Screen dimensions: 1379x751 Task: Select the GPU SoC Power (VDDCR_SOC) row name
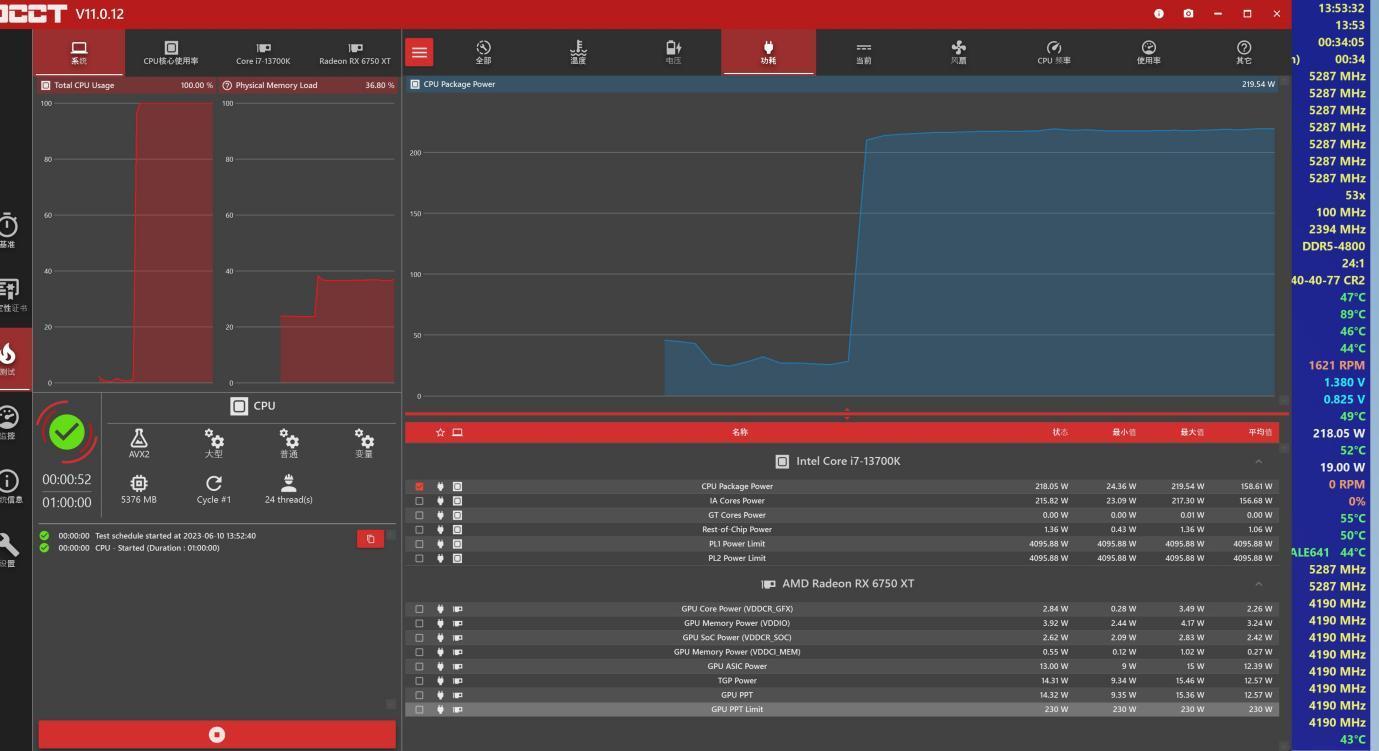click(x=737, y=638)
